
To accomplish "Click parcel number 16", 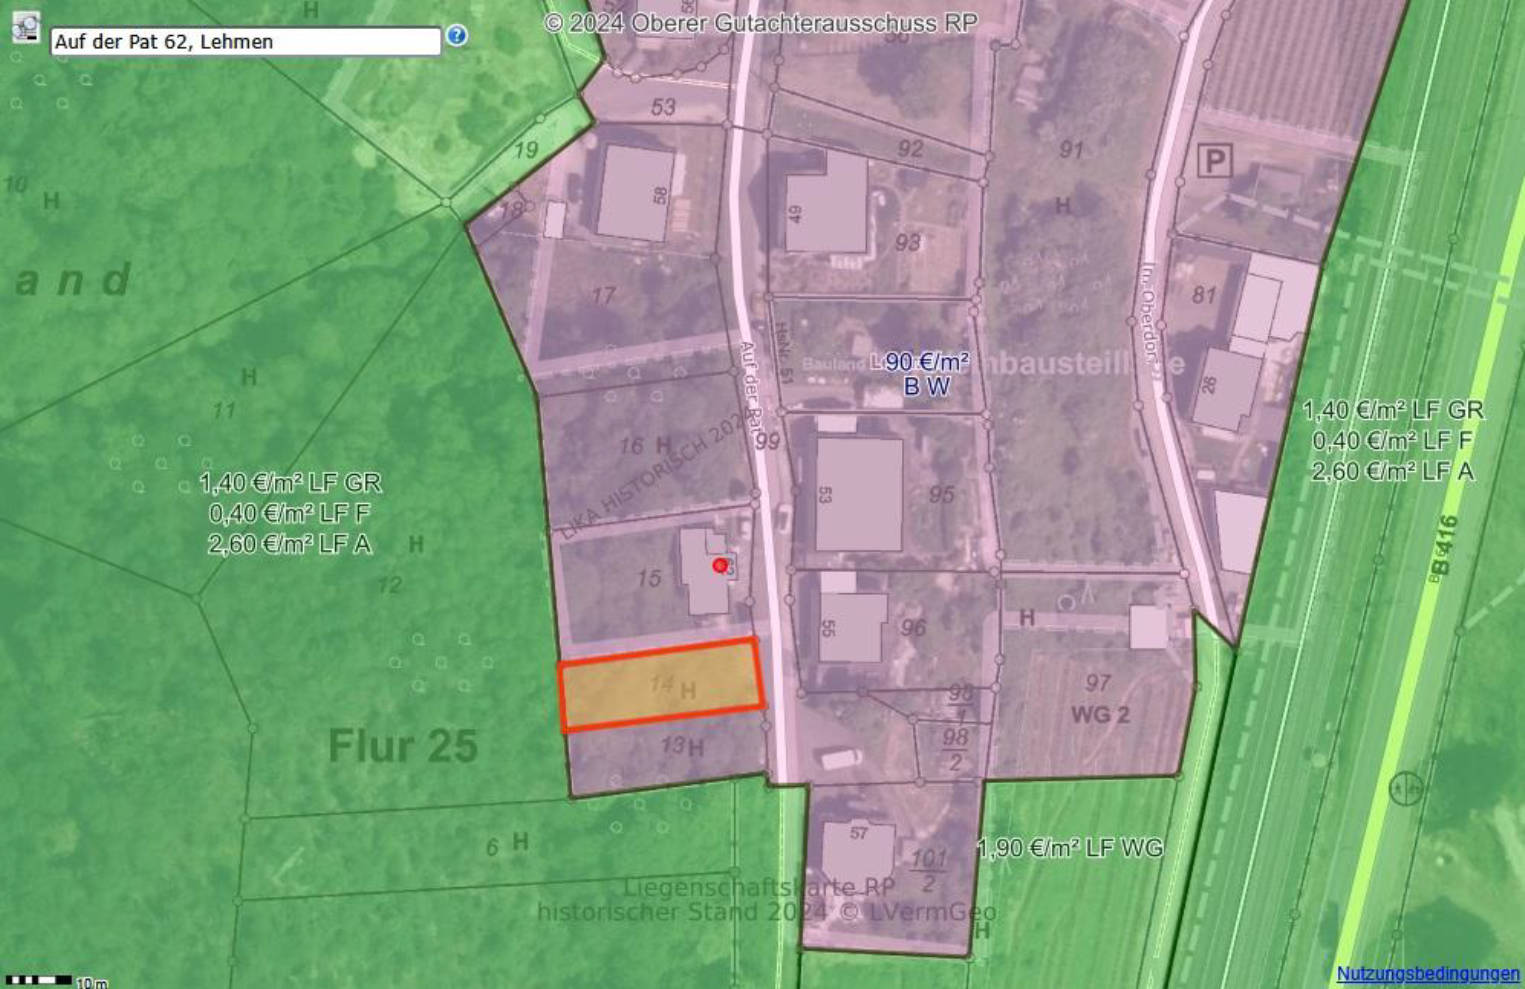I will 630,446.
